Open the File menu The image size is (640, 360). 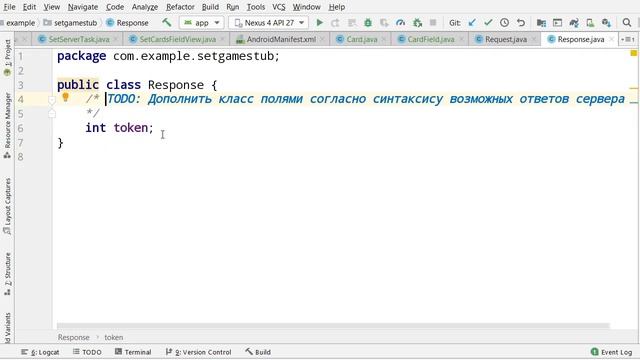pos(9,7)
